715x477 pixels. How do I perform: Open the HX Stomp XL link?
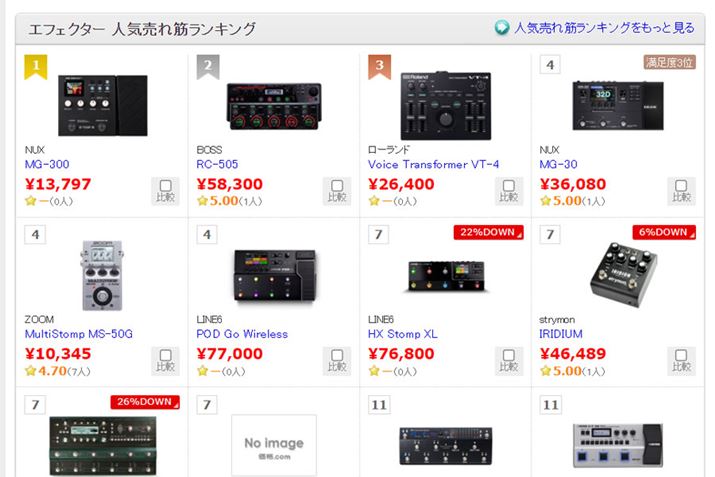[403, 334]
